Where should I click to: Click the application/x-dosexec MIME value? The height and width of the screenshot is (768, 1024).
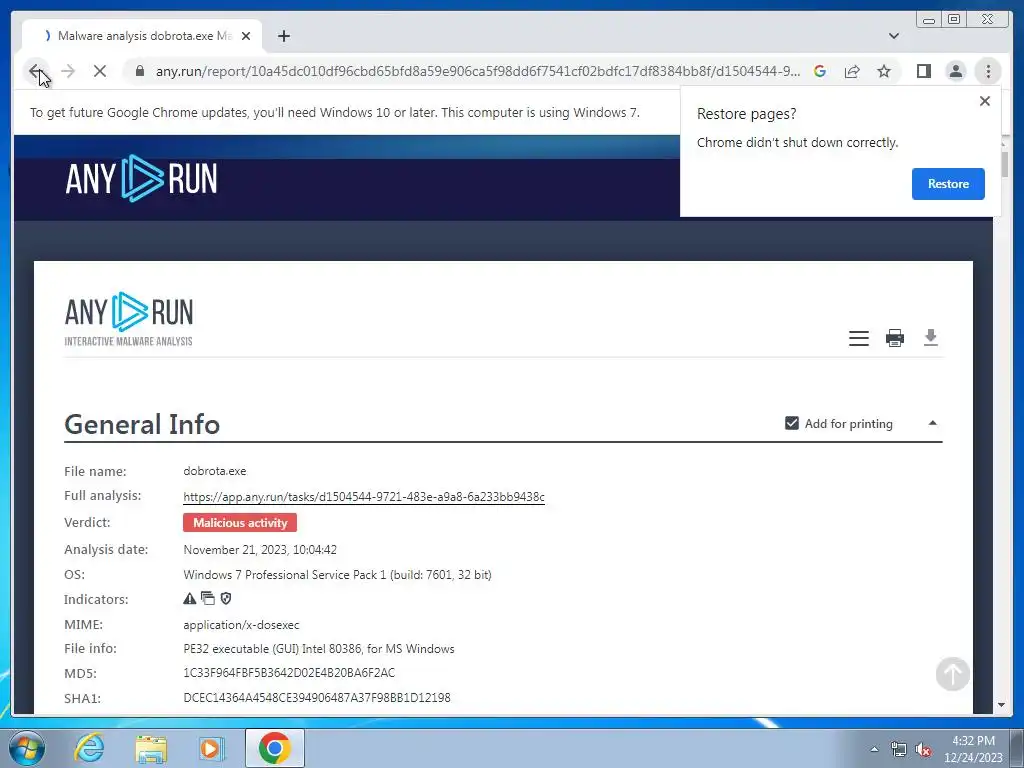tap(241, 625)
